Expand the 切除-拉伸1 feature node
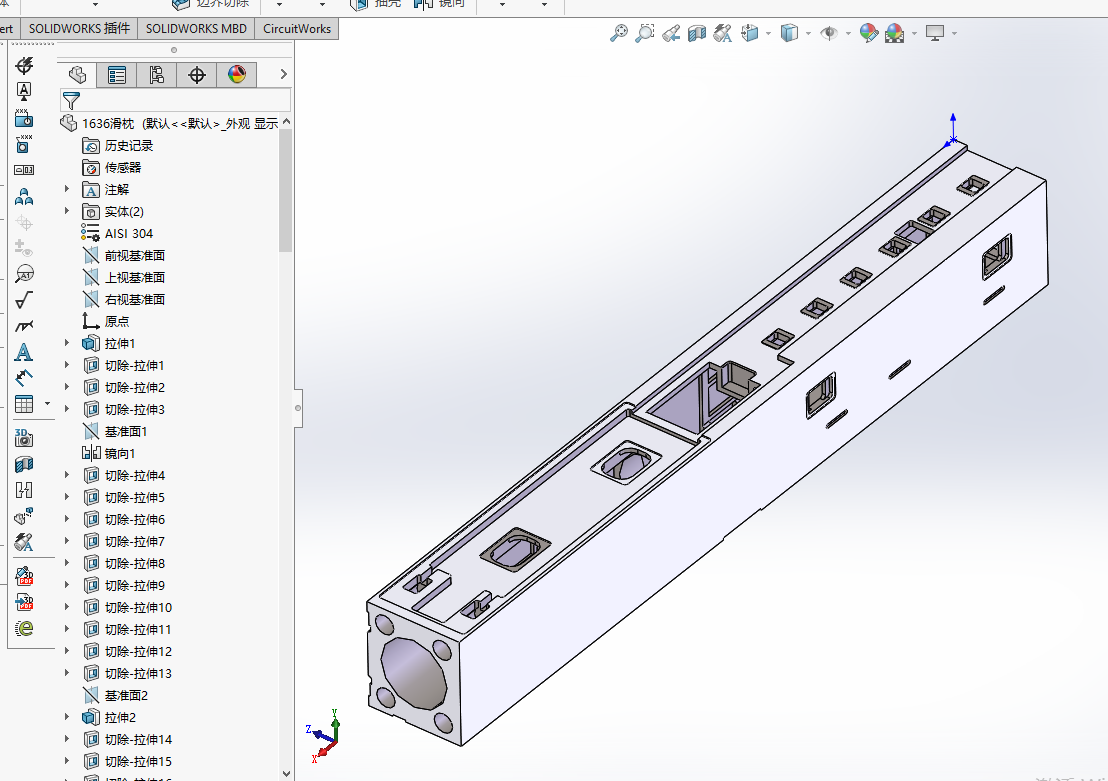The width and height of the screenshot is (1108, 781). pos(67,365)
